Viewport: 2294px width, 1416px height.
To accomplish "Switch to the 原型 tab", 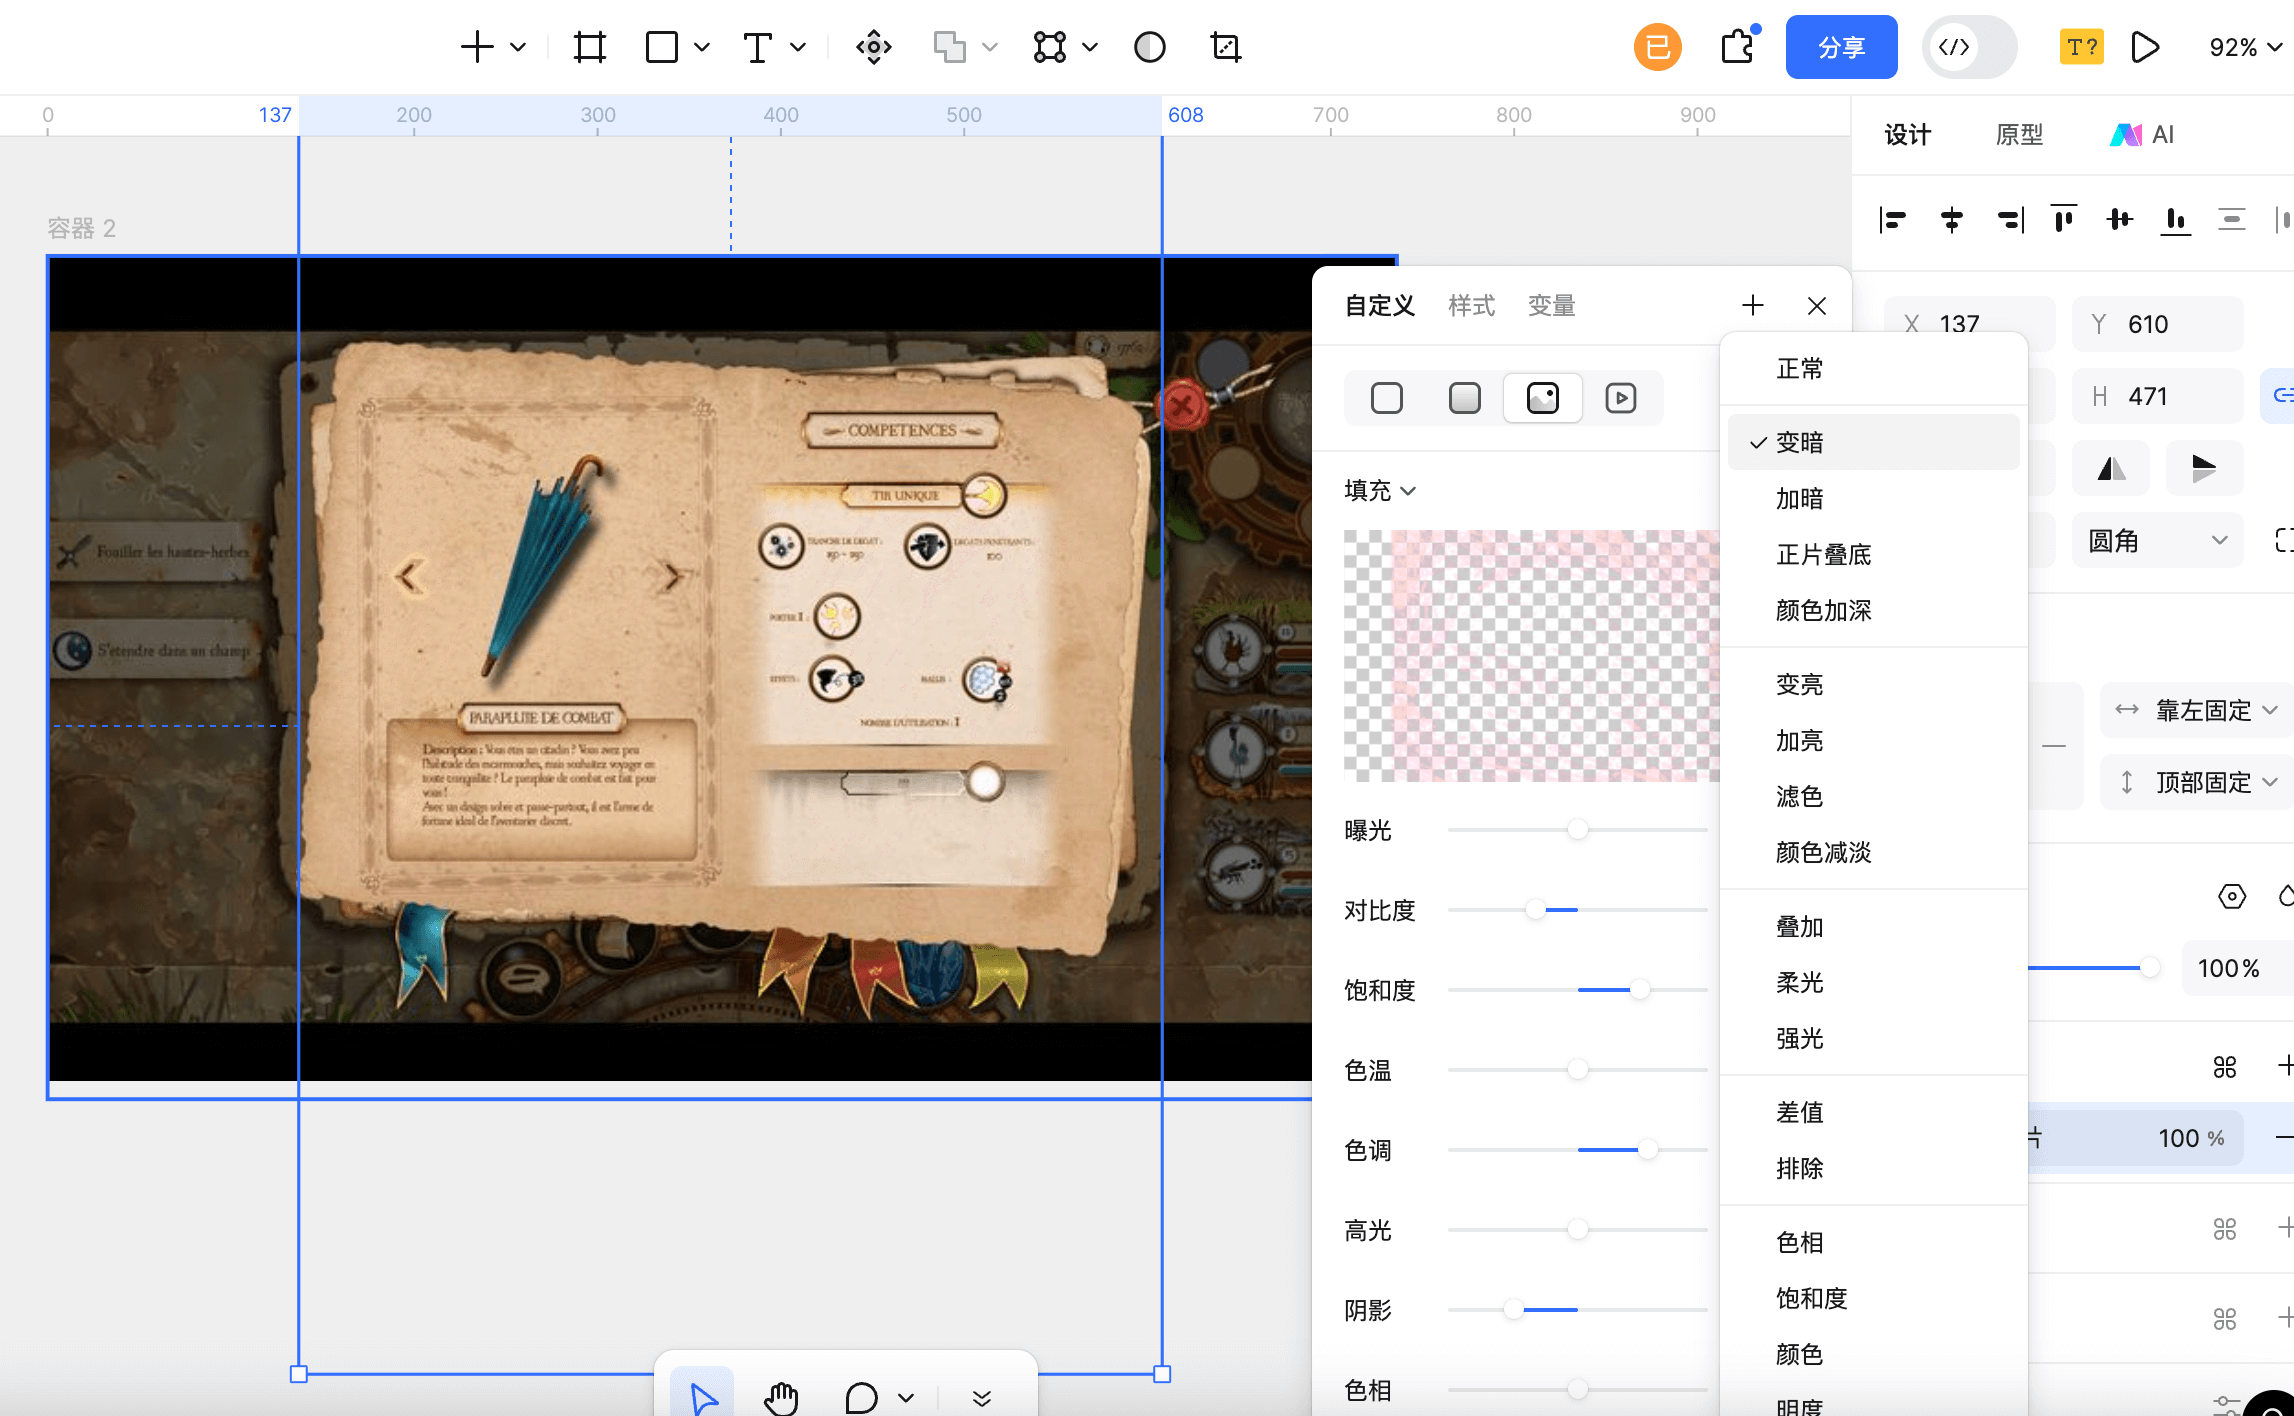I will (2018, 135).
